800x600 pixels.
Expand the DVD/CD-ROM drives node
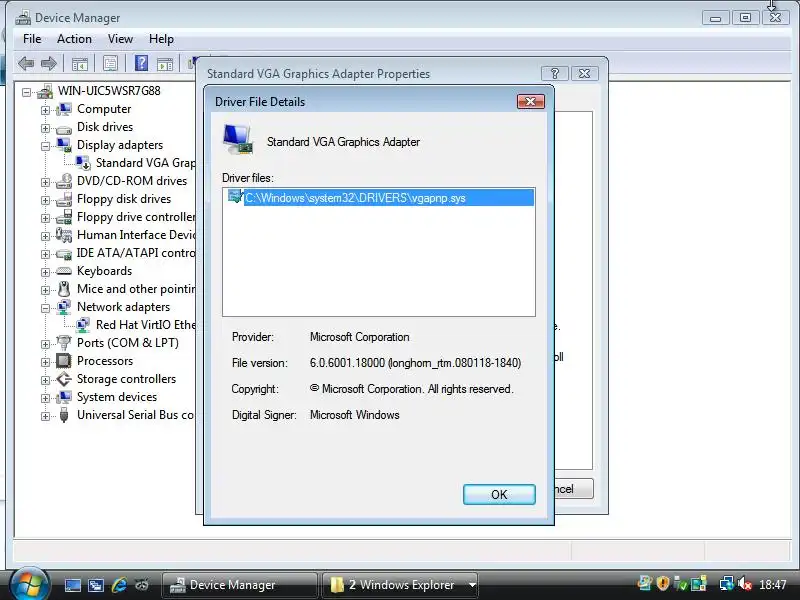[45, 182]
